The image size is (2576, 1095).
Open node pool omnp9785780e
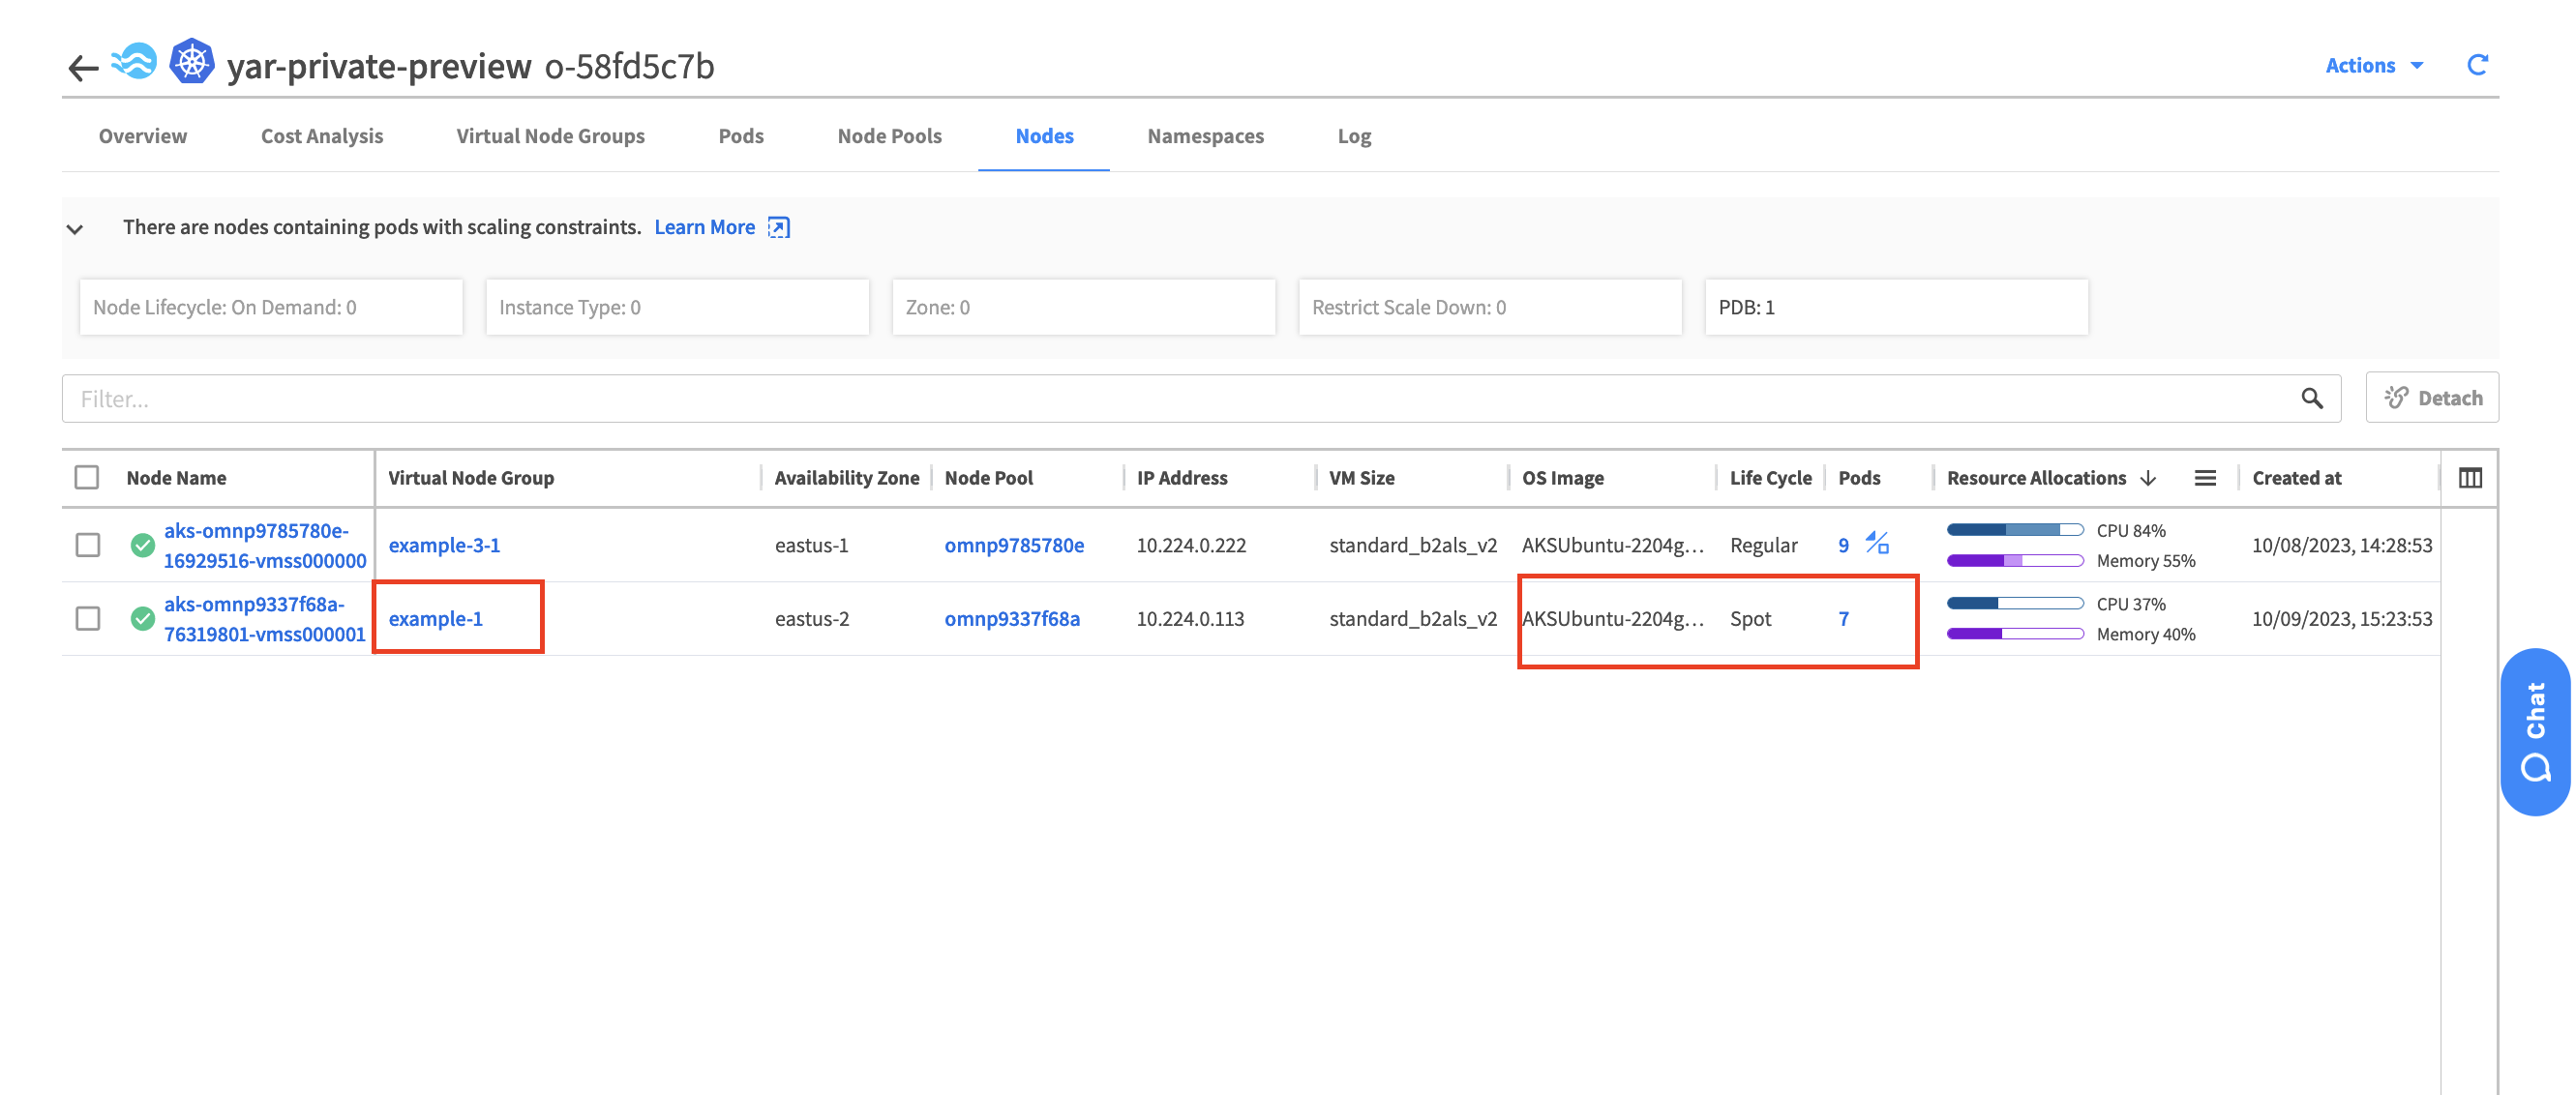click(x=1014, y=545)
